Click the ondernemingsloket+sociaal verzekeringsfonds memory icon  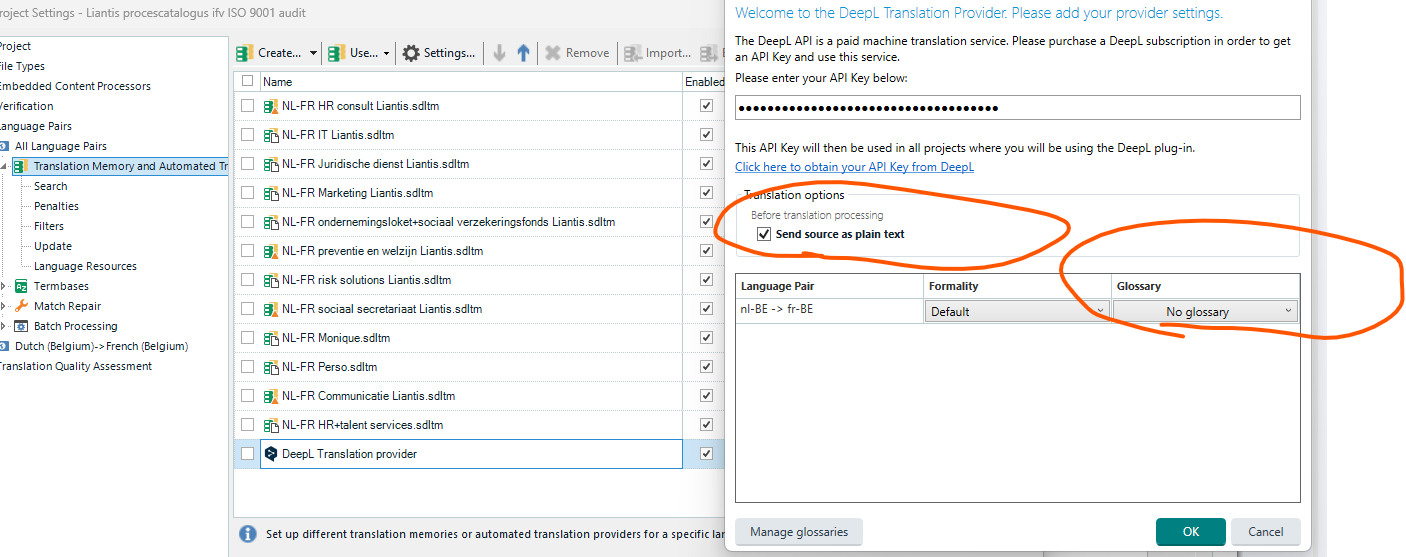click(x=270, y=222)
